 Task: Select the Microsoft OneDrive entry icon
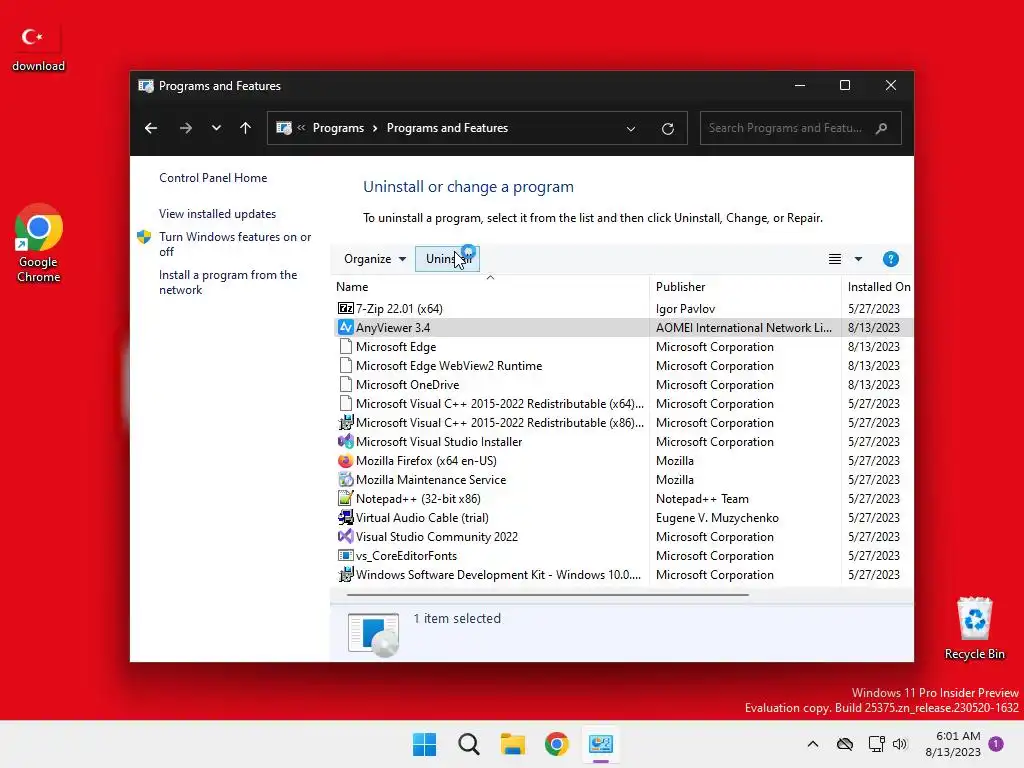[x=345, y=384]
